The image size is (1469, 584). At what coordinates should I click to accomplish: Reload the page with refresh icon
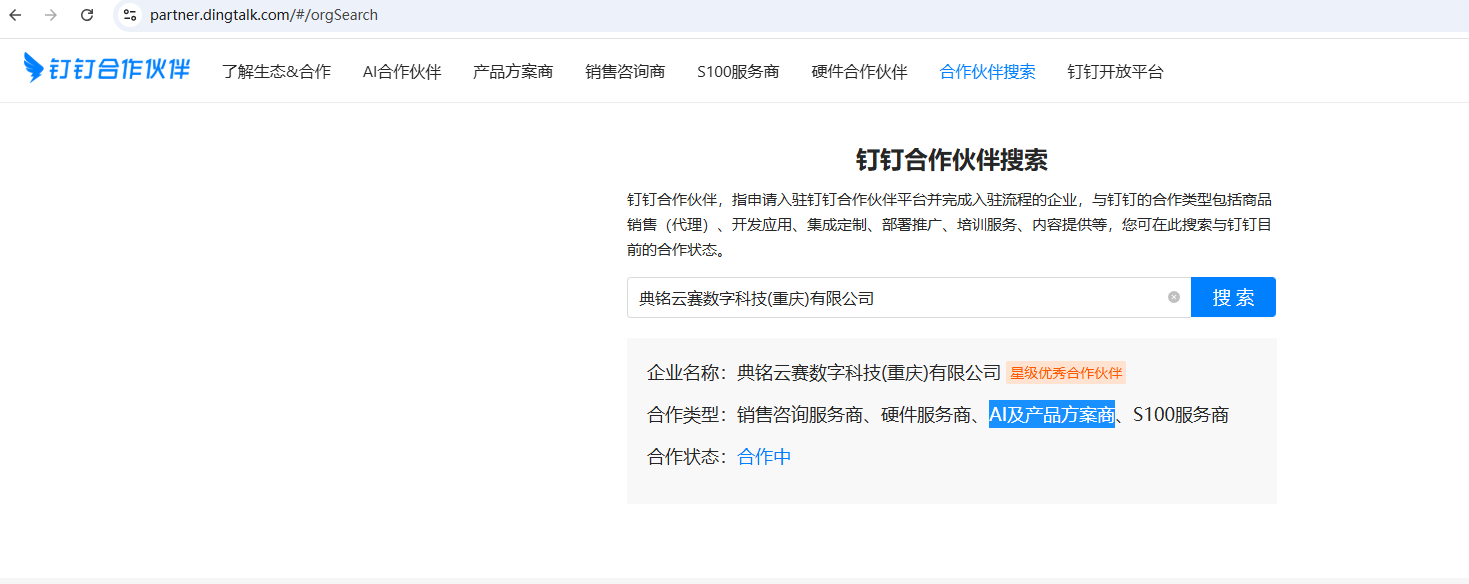point(87,15)
